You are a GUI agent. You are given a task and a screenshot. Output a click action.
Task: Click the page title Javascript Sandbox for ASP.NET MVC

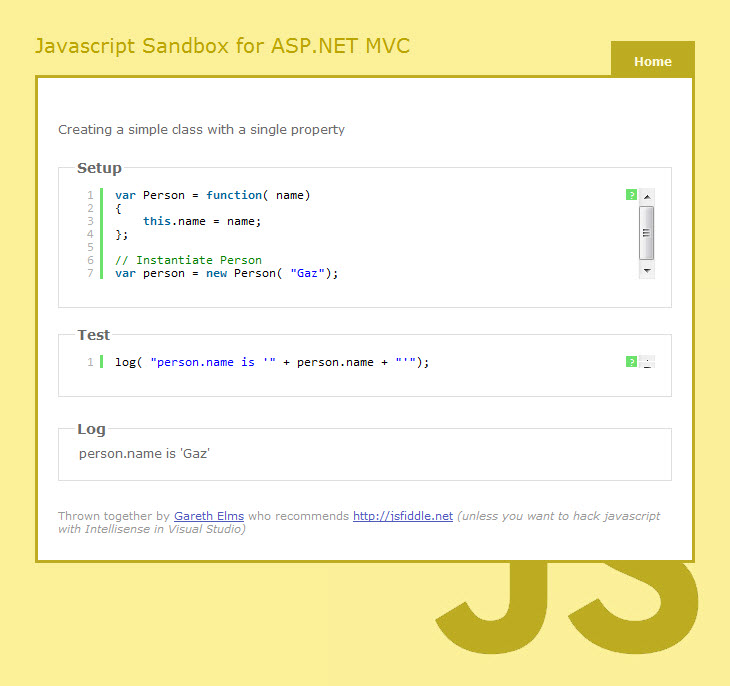tap(223, 46)
